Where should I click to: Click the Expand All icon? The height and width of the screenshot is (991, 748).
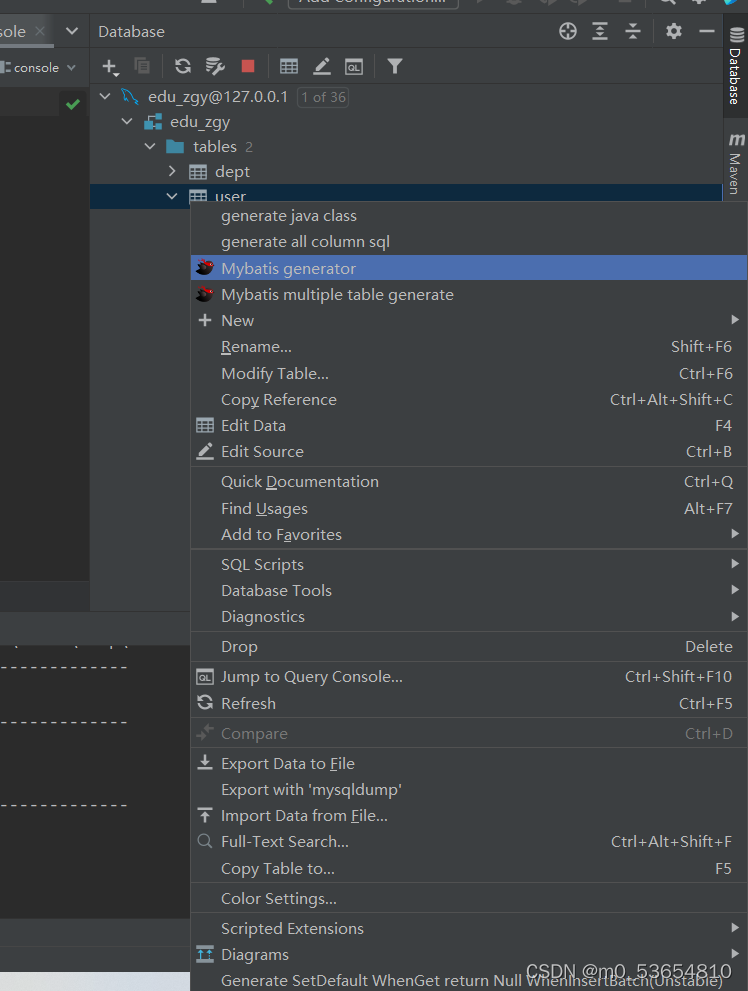[600, 31]
